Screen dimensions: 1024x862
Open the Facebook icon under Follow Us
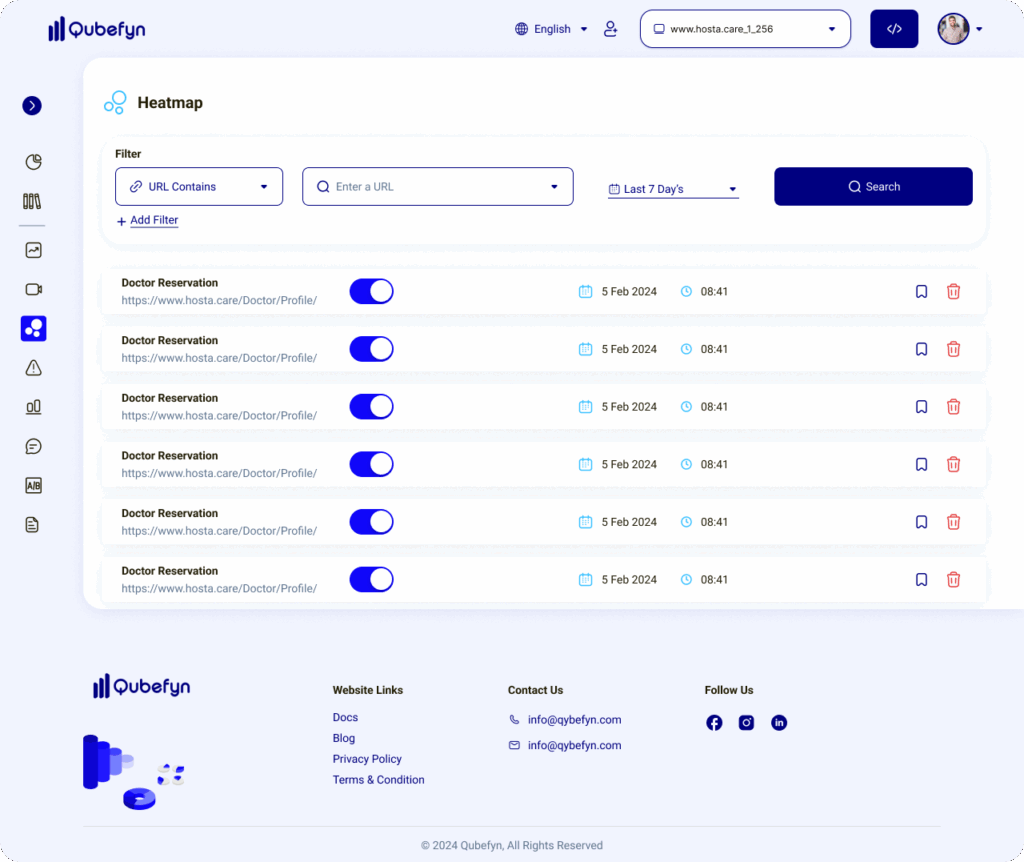(x=714, y=723)
